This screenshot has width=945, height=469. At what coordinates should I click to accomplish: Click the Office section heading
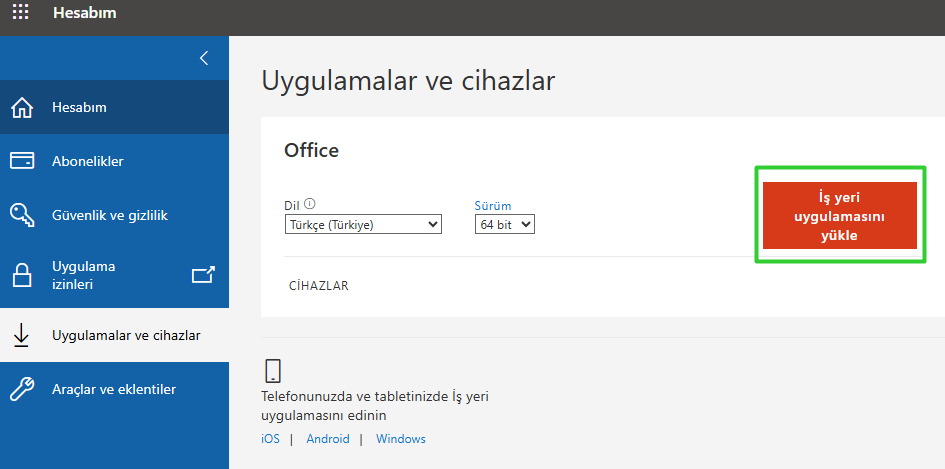pyautogui.click(x=312, y=150)
